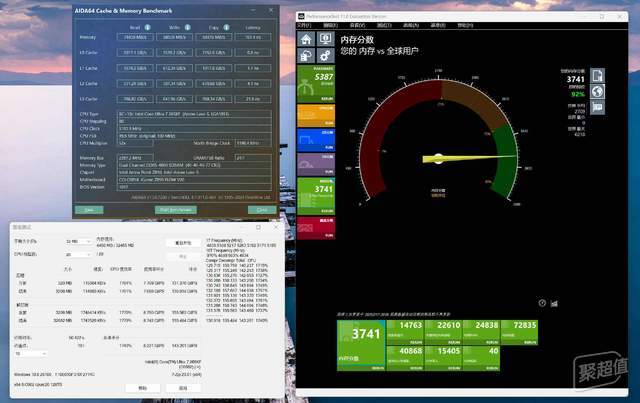The width and height of the screenshot is (640, 403).
Task: Click the 14763 result tile
Action: click(405, 332)
